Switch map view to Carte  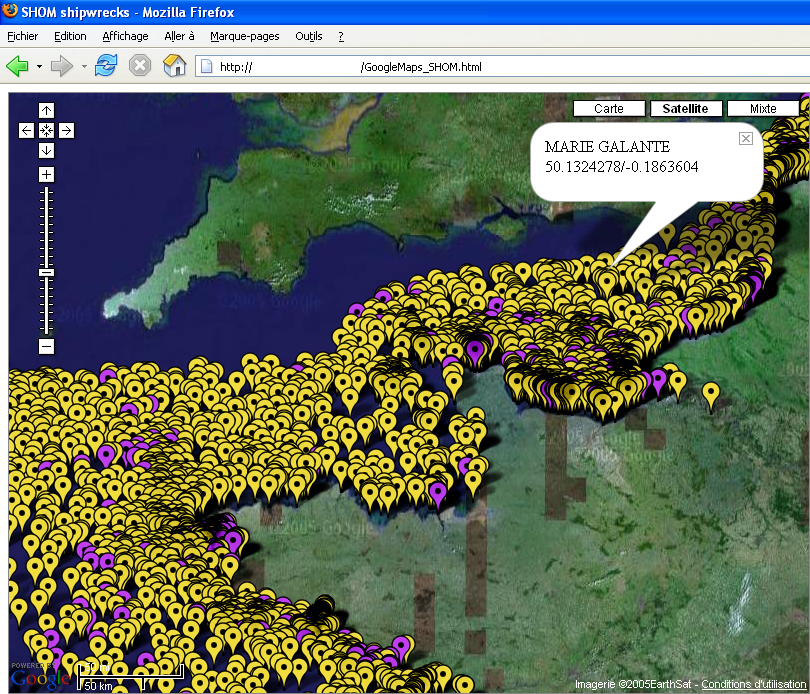608,109
